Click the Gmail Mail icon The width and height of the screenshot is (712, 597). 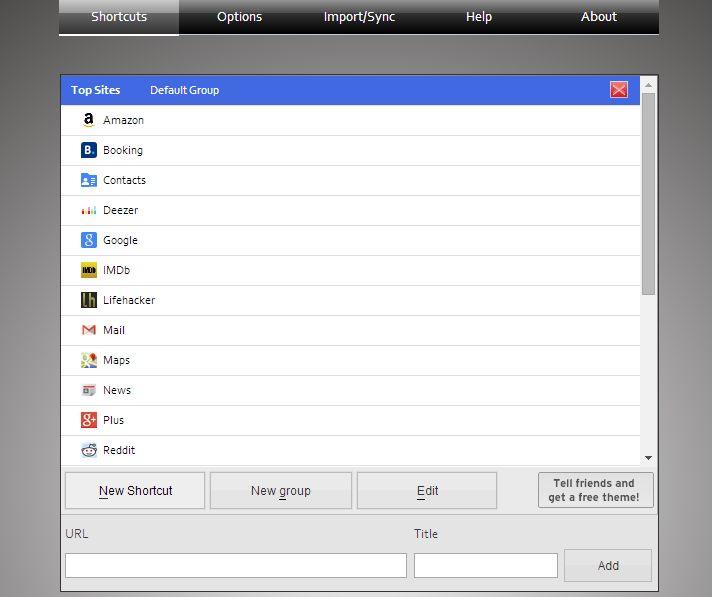(x=89, y=330)
